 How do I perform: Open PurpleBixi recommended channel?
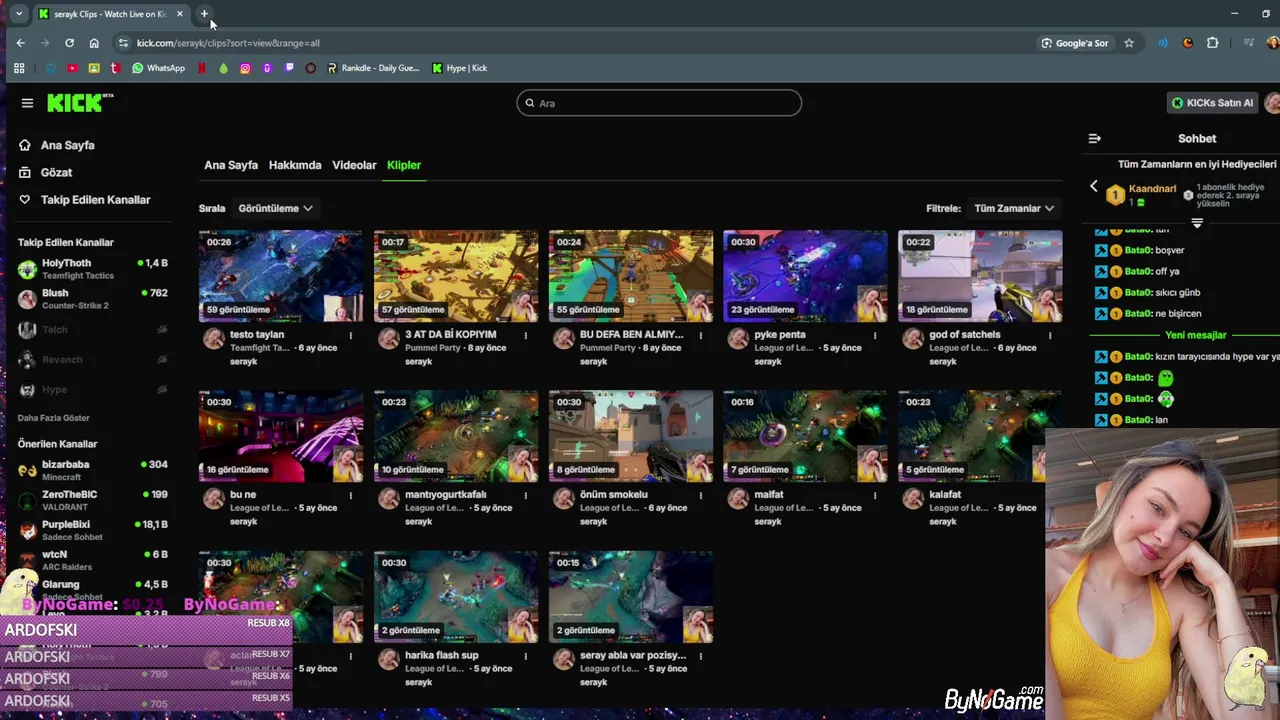pos(92,530)
